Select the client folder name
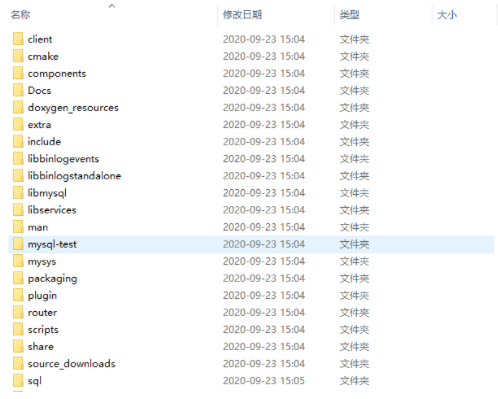The height and width of the screenshot is (399, 498). point(40,39)
